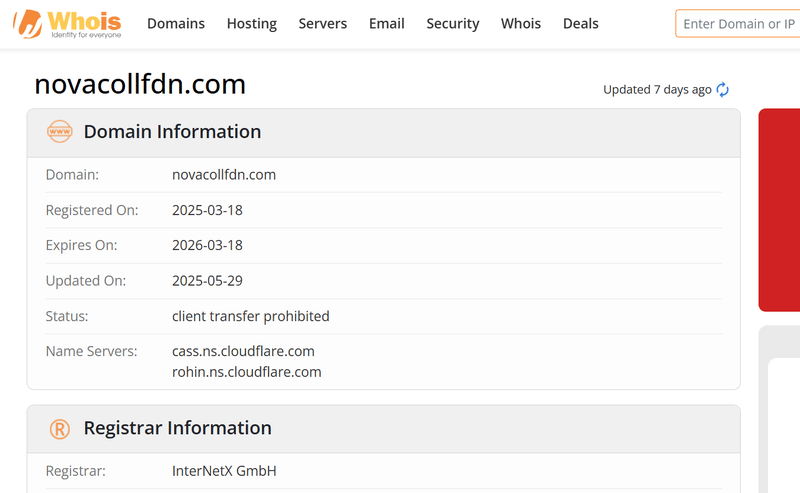Focus the Enter Domain or IP field

(x=738, y=23)
